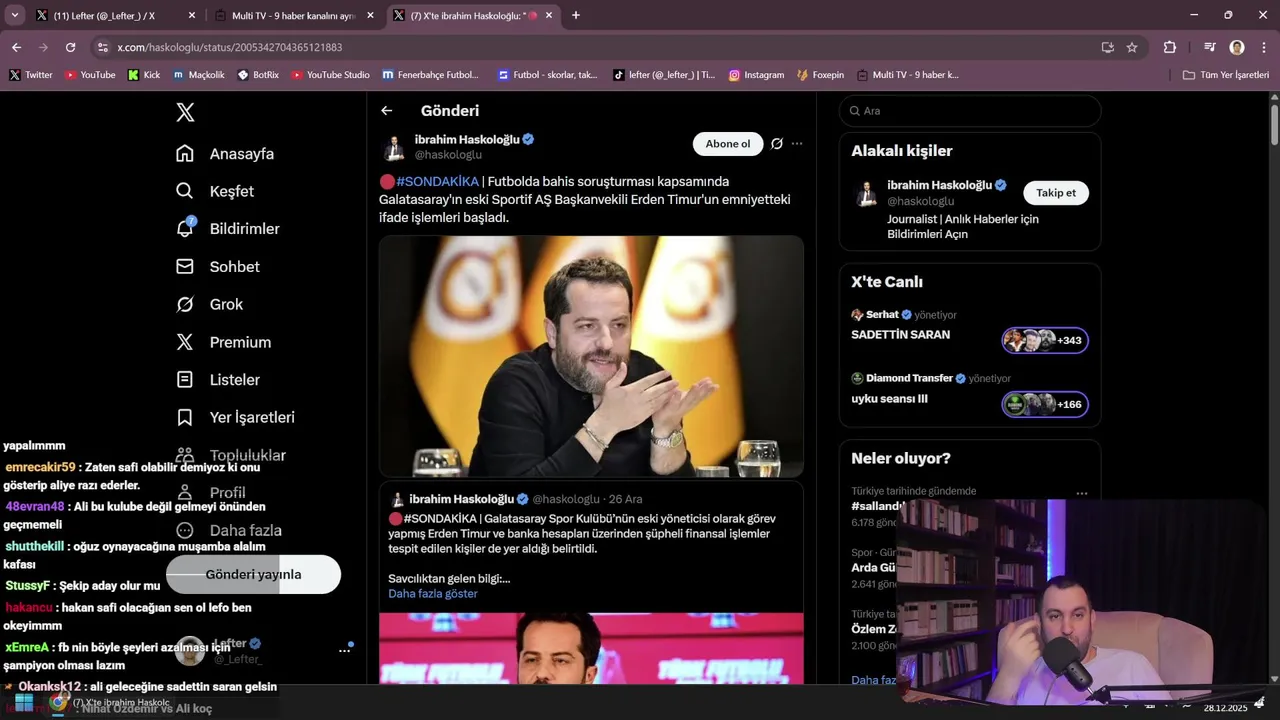Open Erden Timur photo in post
This screenshot has height=720, width=1280.
click(x=591, y=356)
